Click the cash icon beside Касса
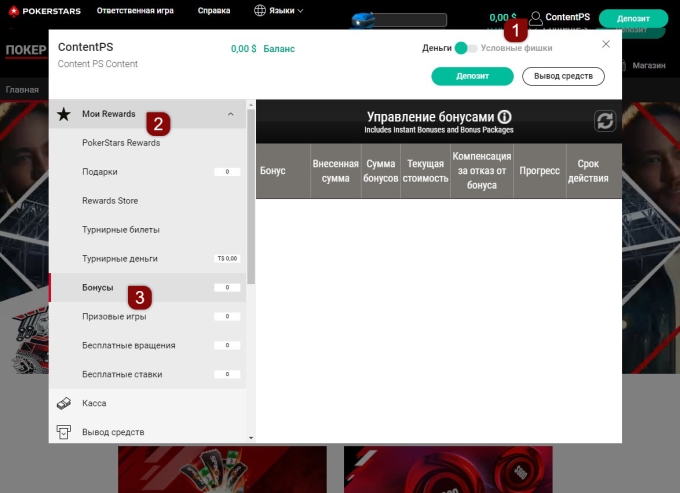This screenshot has height=493, width=680. tap(64, 403)
